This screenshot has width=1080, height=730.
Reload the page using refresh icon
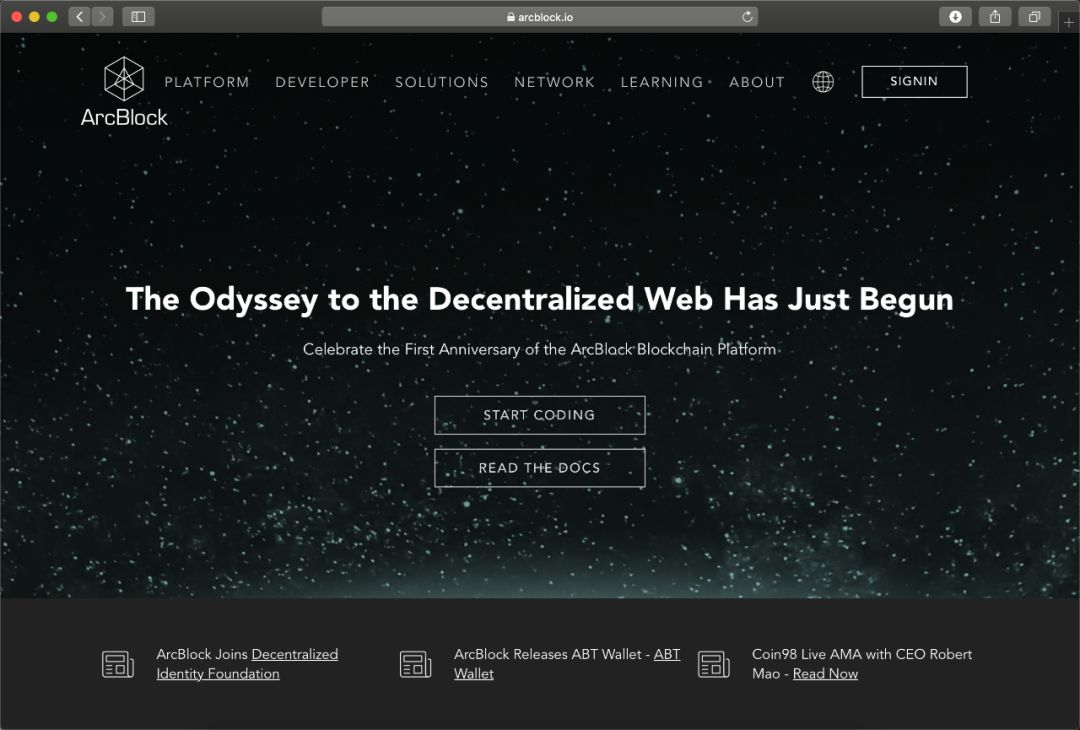(x=747, y=17)
